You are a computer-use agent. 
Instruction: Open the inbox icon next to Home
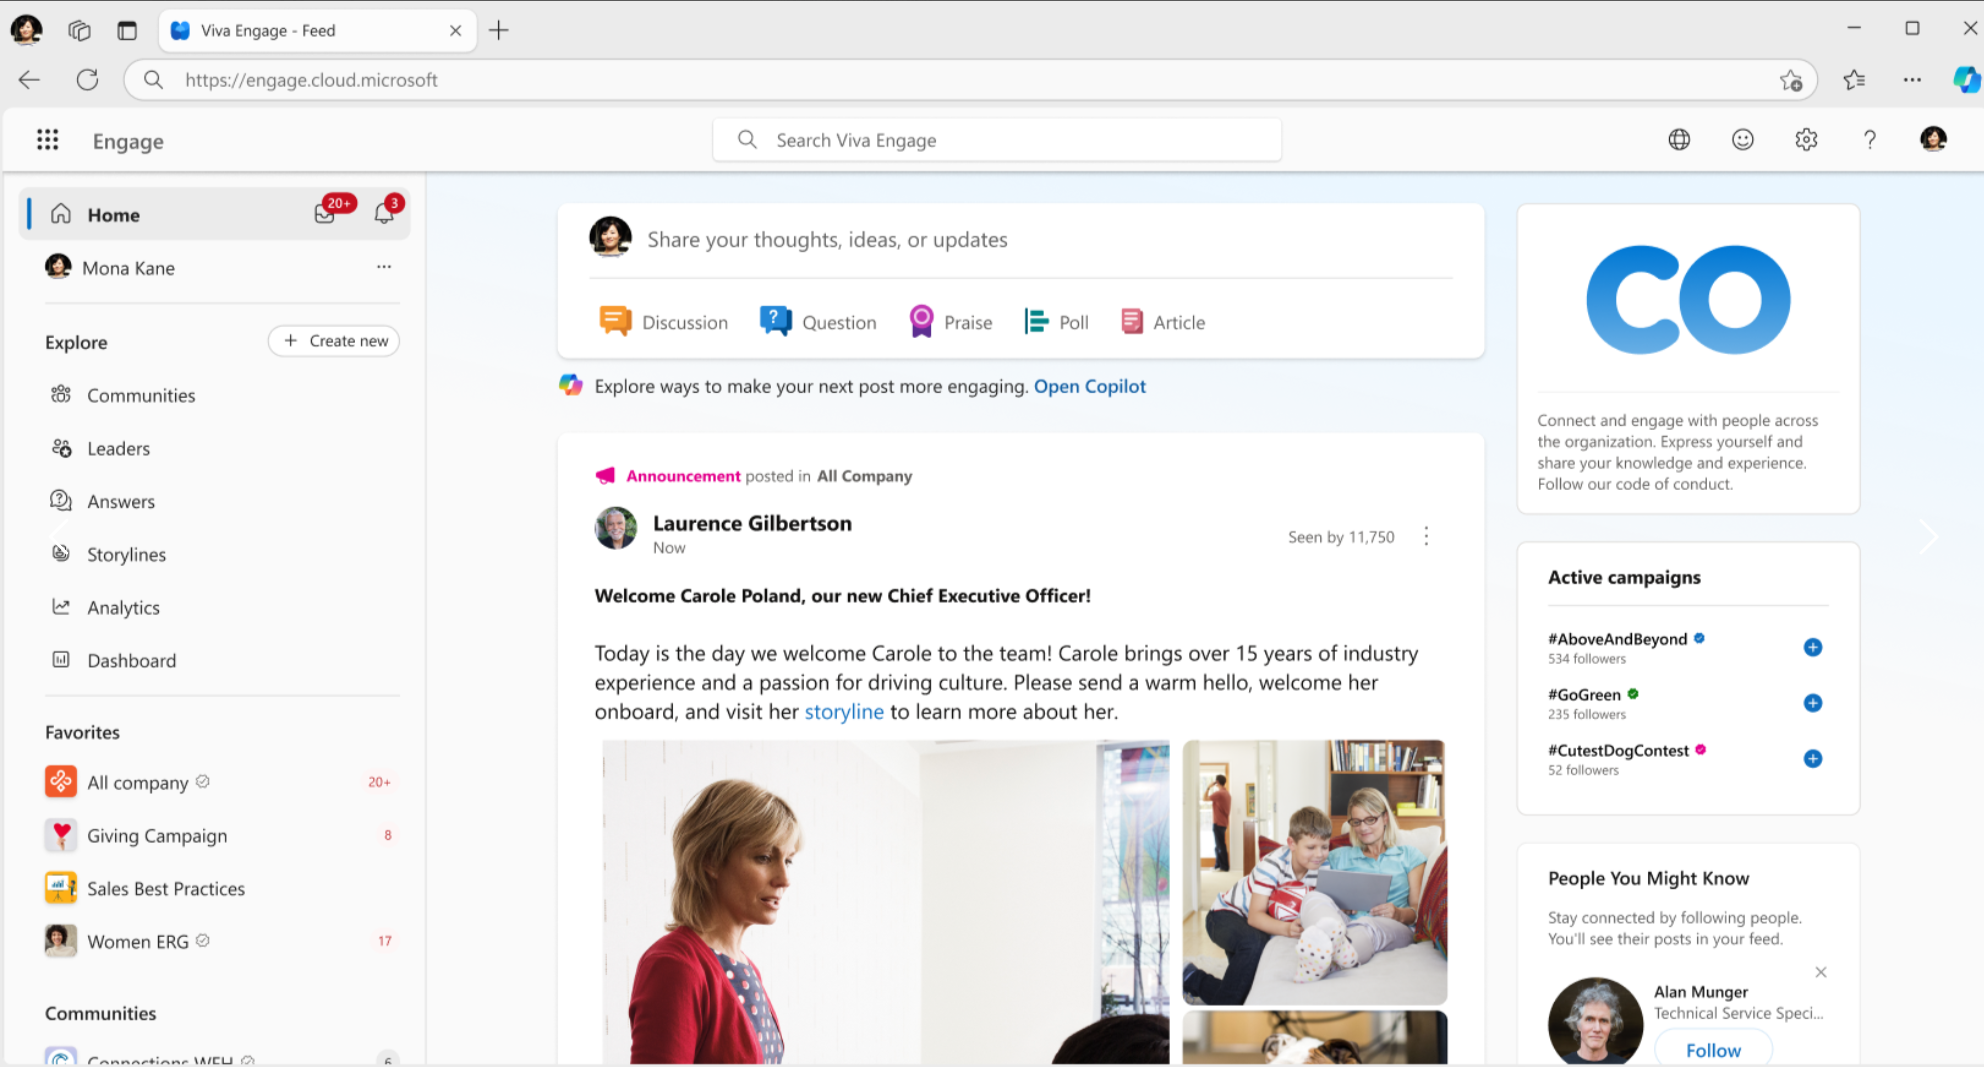click(325, 213)
